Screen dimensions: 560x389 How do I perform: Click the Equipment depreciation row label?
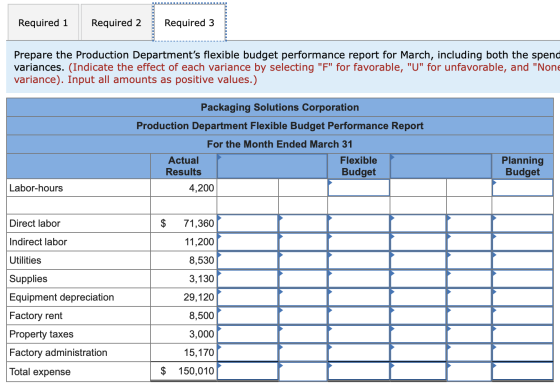(x=61, y=297)
